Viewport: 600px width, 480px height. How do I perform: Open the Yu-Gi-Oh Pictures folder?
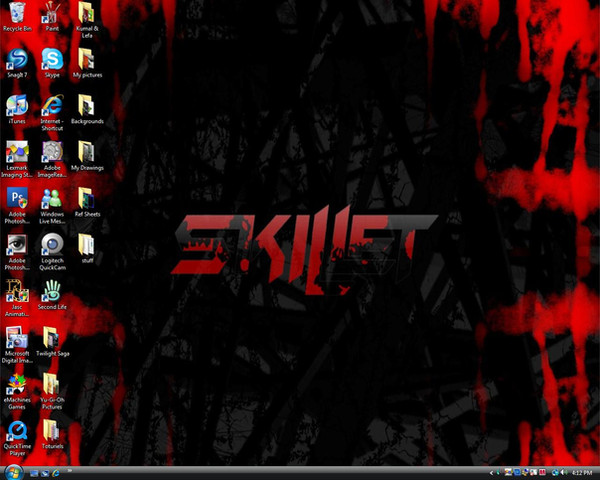[x=52, y=391]
